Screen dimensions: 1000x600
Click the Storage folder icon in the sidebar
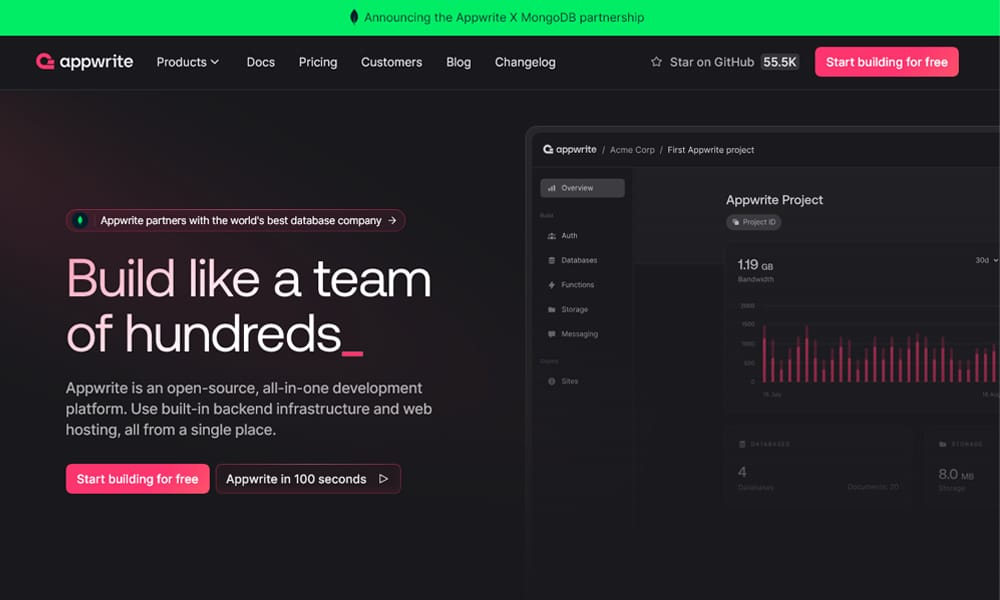click(x=552, y=309)
